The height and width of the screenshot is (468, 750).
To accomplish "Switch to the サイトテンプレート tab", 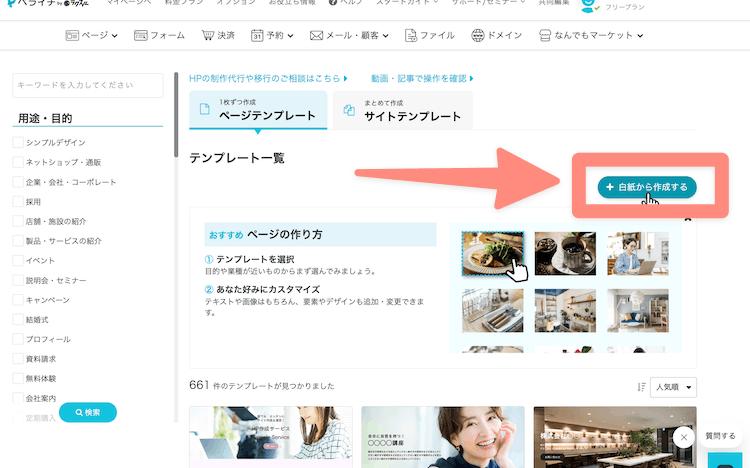I will [403, 110].
